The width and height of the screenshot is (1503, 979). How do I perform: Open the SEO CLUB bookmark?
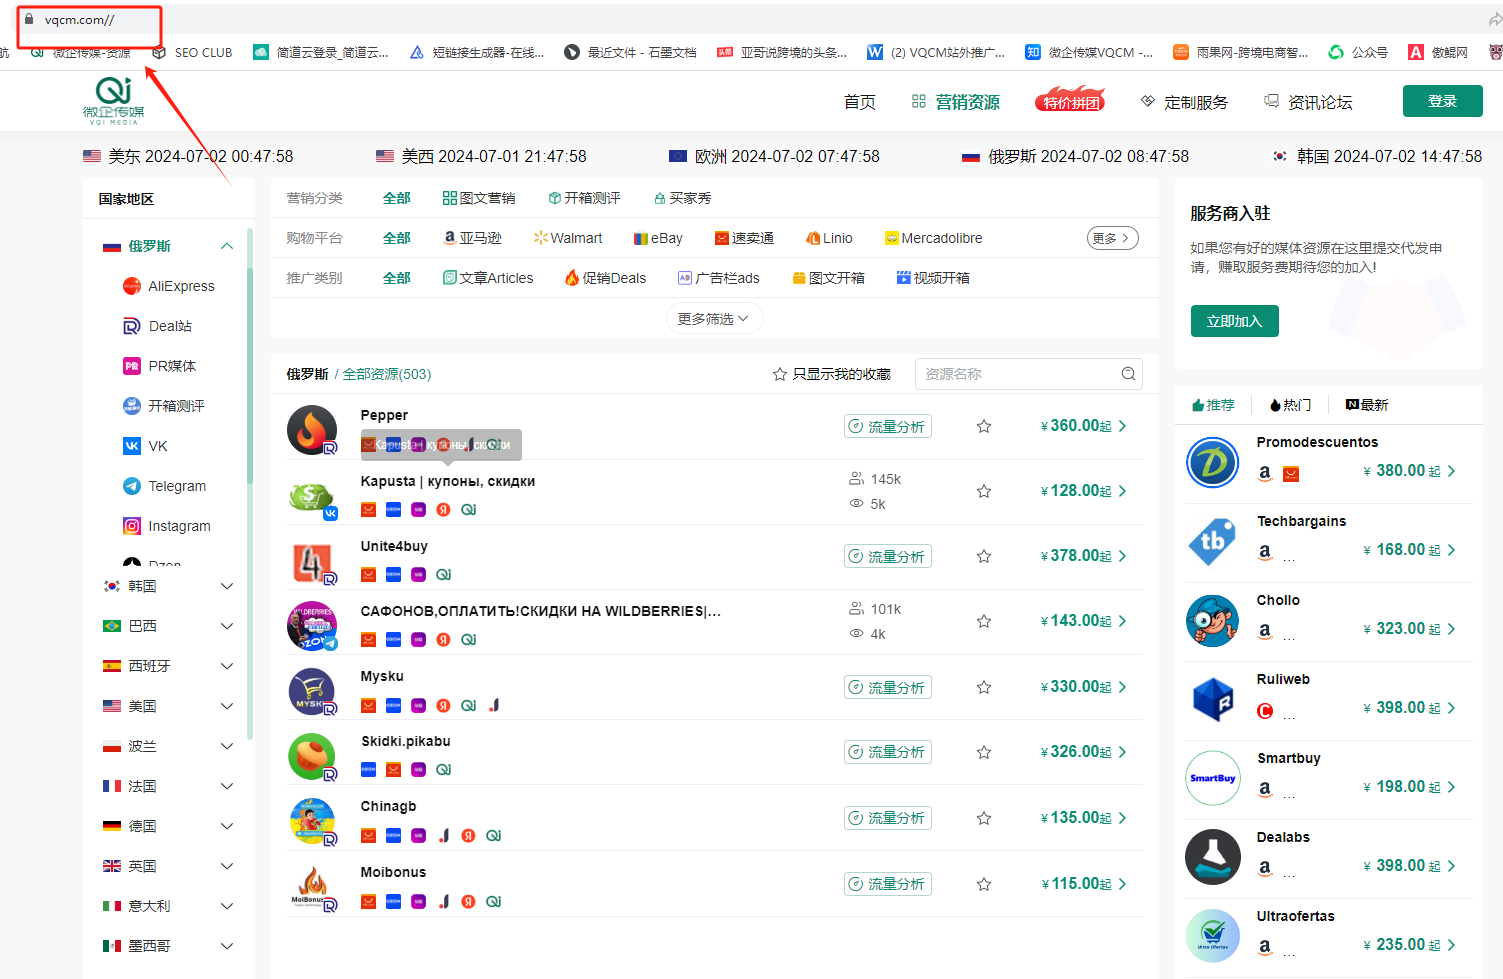coord(192,53)
